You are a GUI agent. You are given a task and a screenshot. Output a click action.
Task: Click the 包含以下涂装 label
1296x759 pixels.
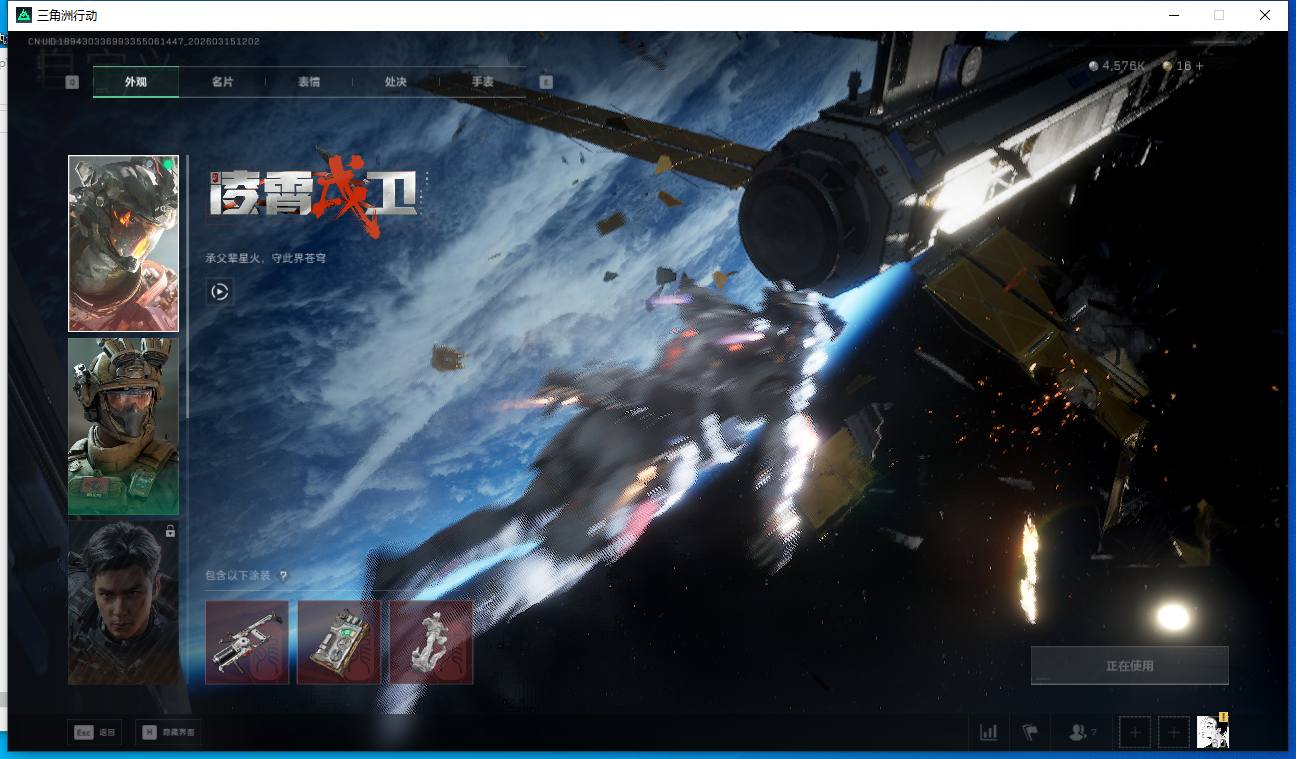238,576
